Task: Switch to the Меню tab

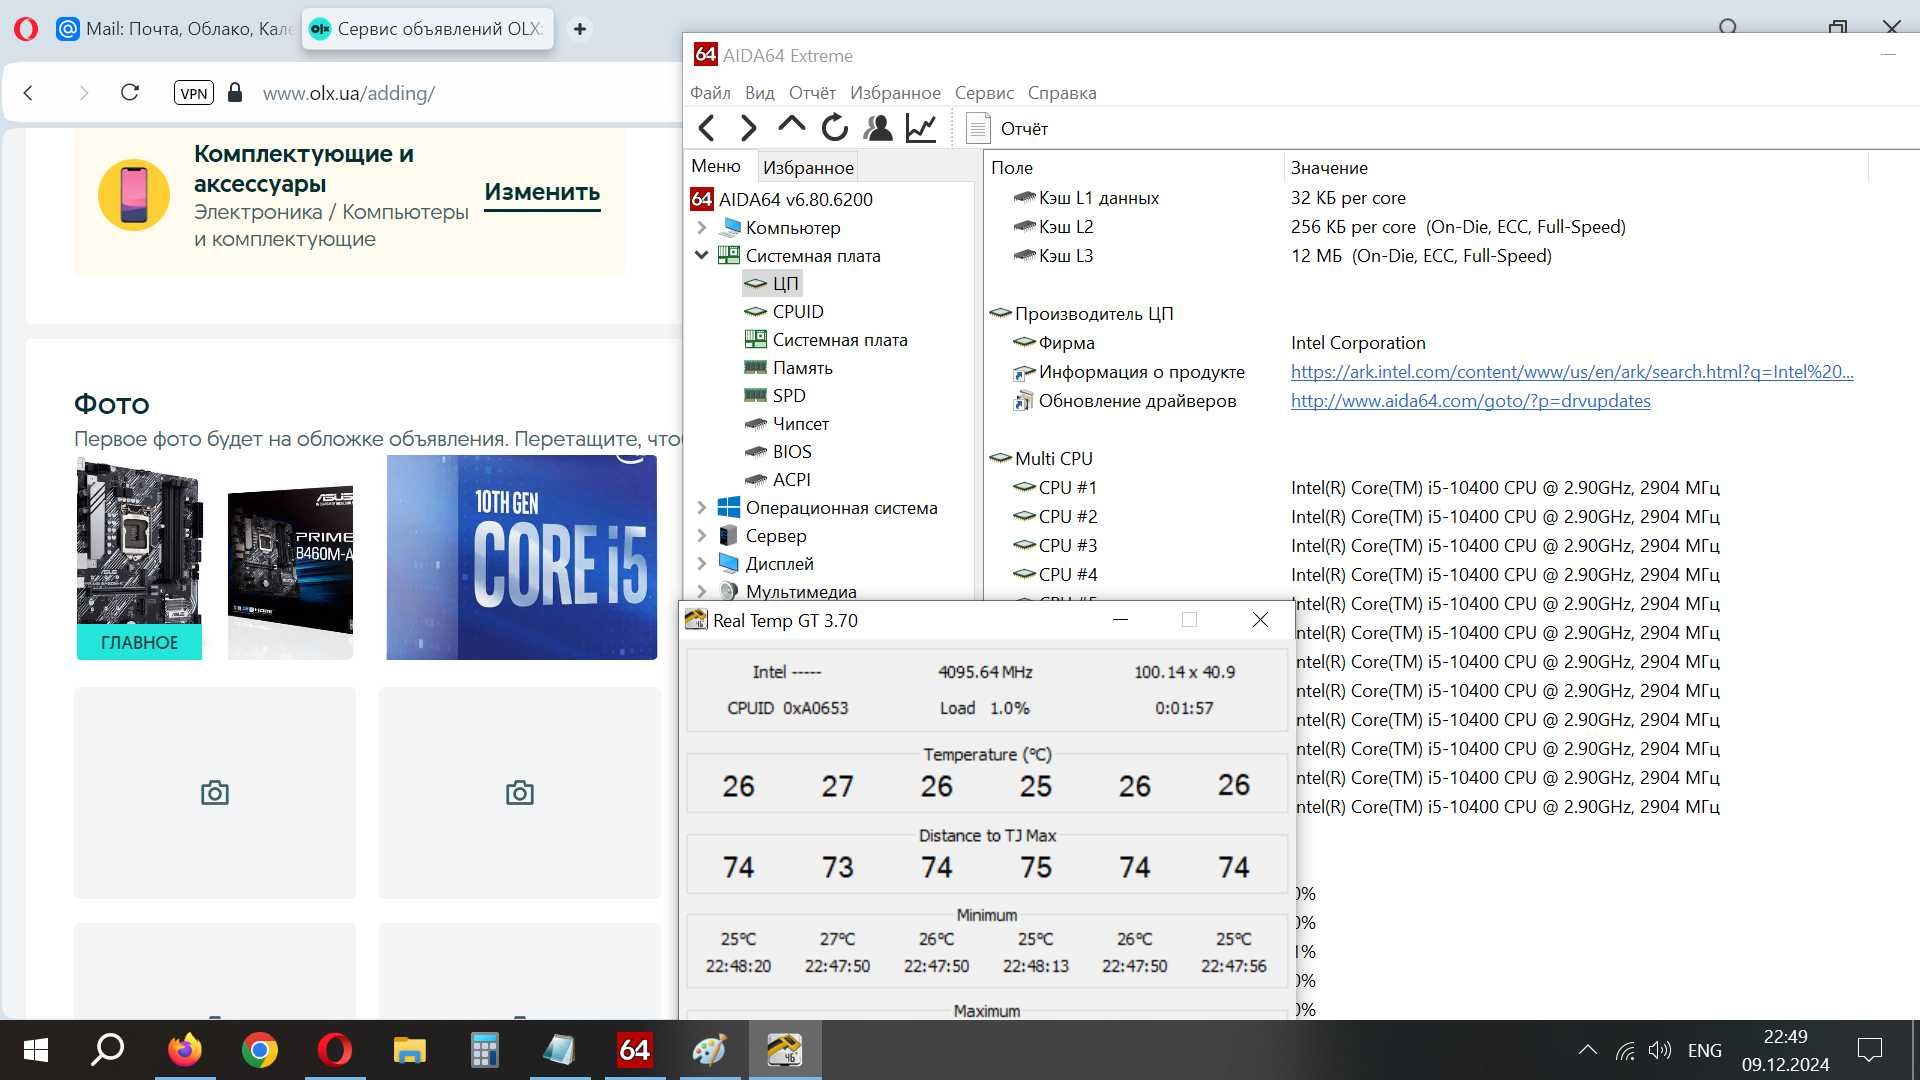Action: (716, 166)
